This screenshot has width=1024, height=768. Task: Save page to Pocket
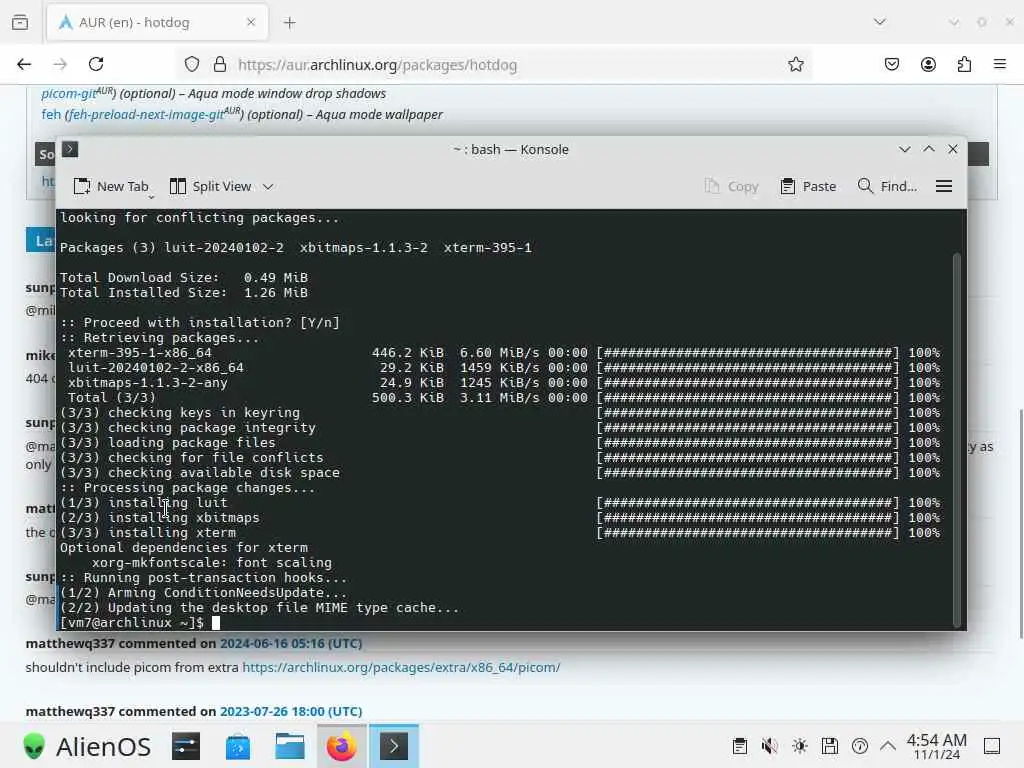click(892, 64)
